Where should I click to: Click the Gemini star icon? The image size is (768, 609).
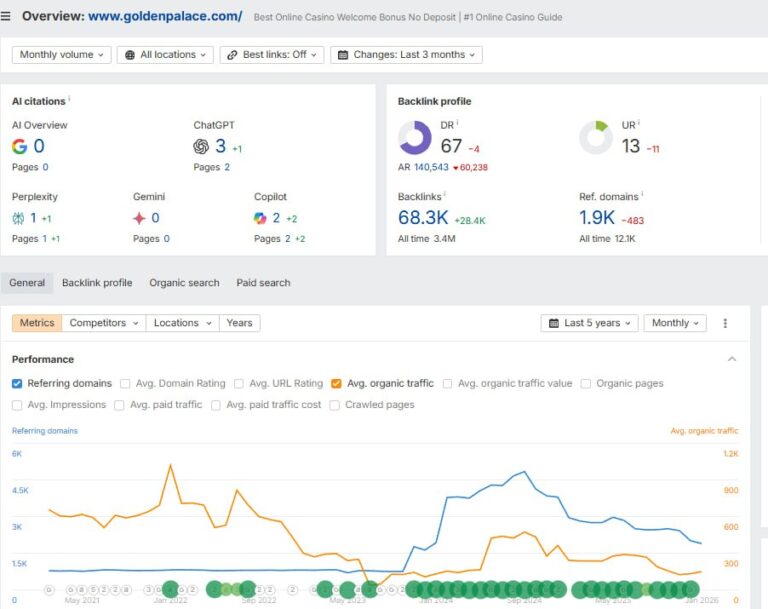[x=139, y=218]
